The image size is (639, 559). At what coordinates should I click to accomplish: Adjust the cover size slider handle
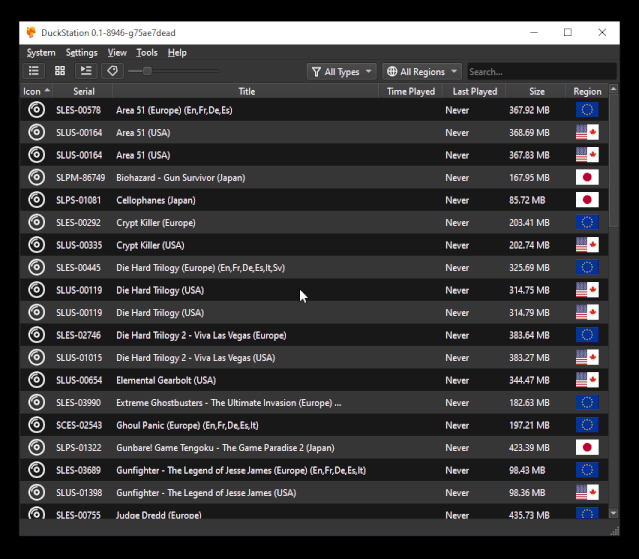coord(148,71)
